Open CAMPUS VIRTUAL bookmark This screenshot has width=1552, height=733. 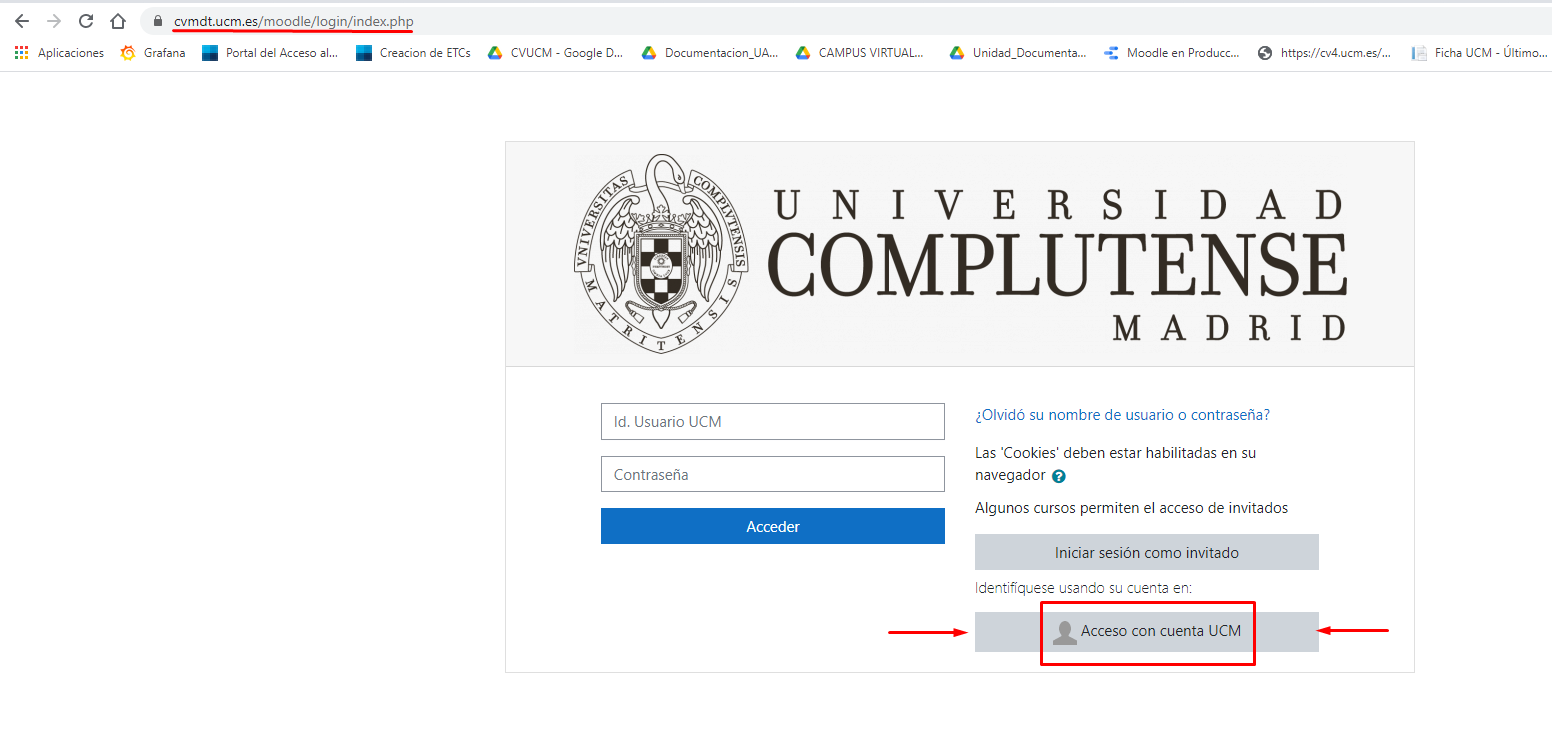(860, 53)
